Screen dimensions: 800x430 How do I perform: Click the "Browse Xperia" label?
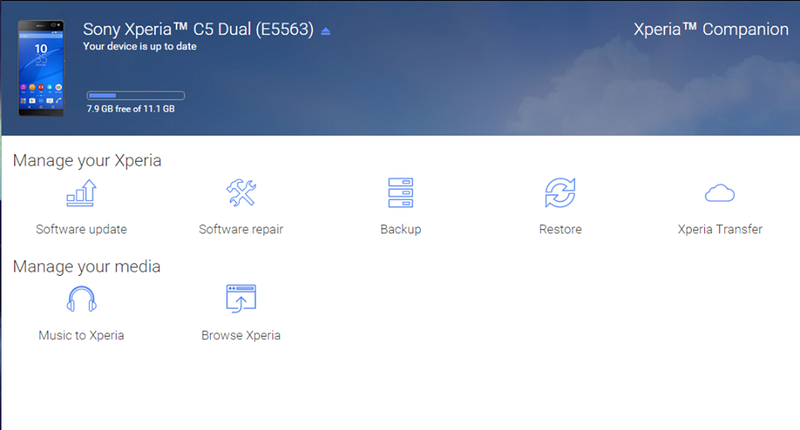(x=241, y=335)
